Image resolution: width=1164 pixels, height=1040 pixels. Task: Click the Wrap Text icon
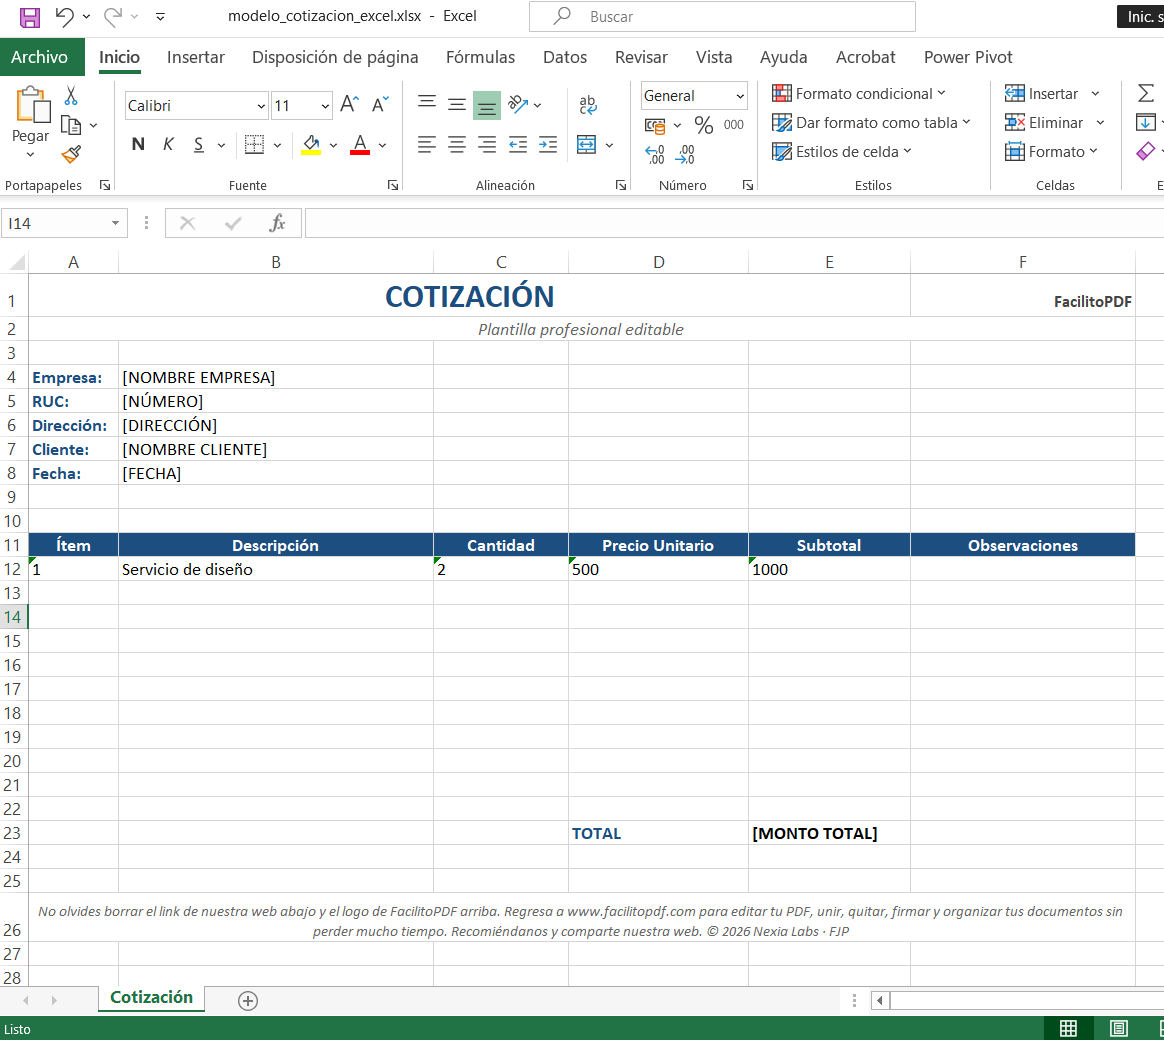587,105
